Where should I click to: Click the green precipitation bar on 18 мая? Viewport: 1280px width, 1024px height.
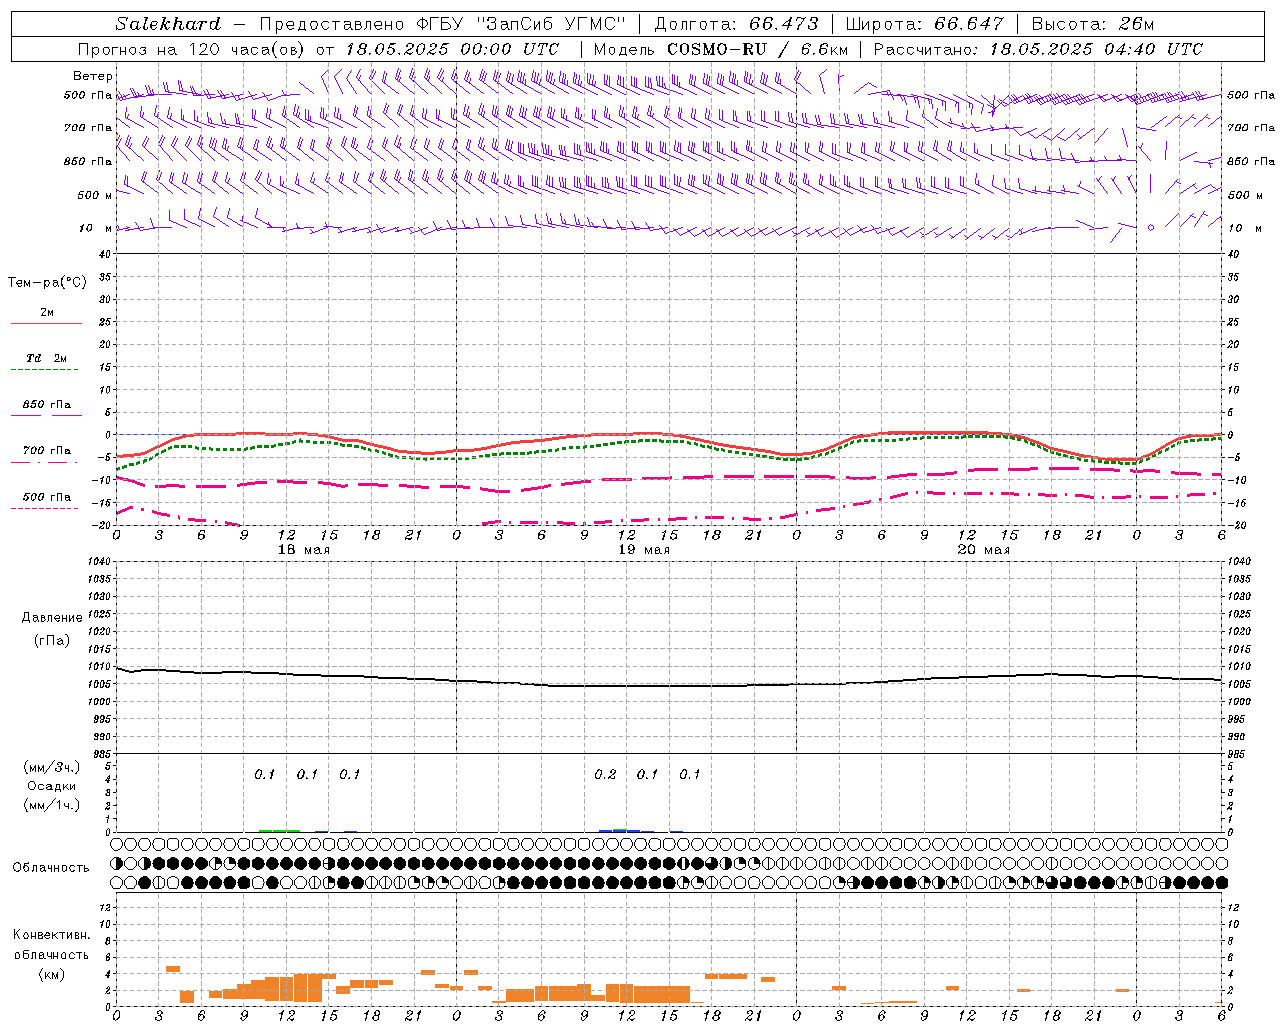279,830
